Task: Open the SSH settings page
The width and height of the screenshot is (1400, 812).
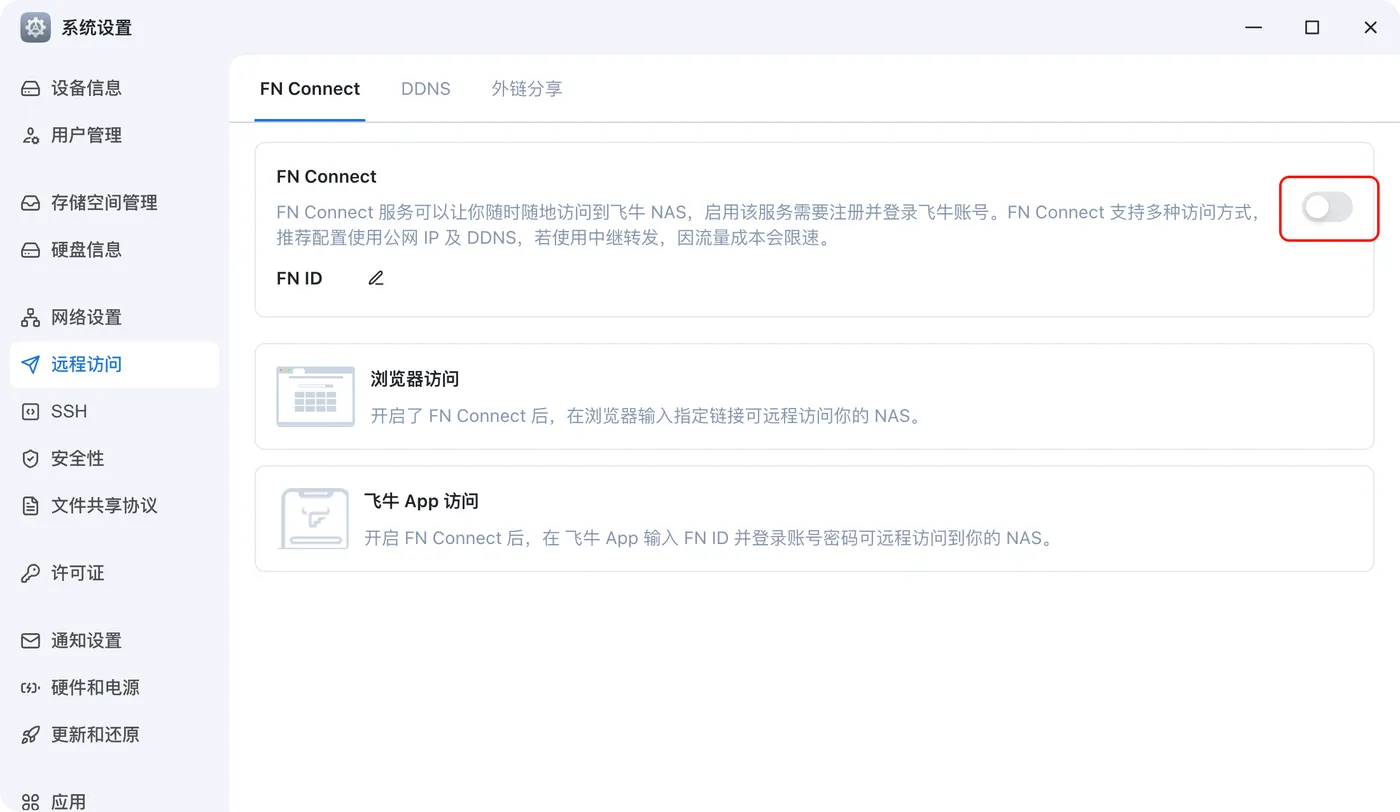Action: tap(67, 411)
